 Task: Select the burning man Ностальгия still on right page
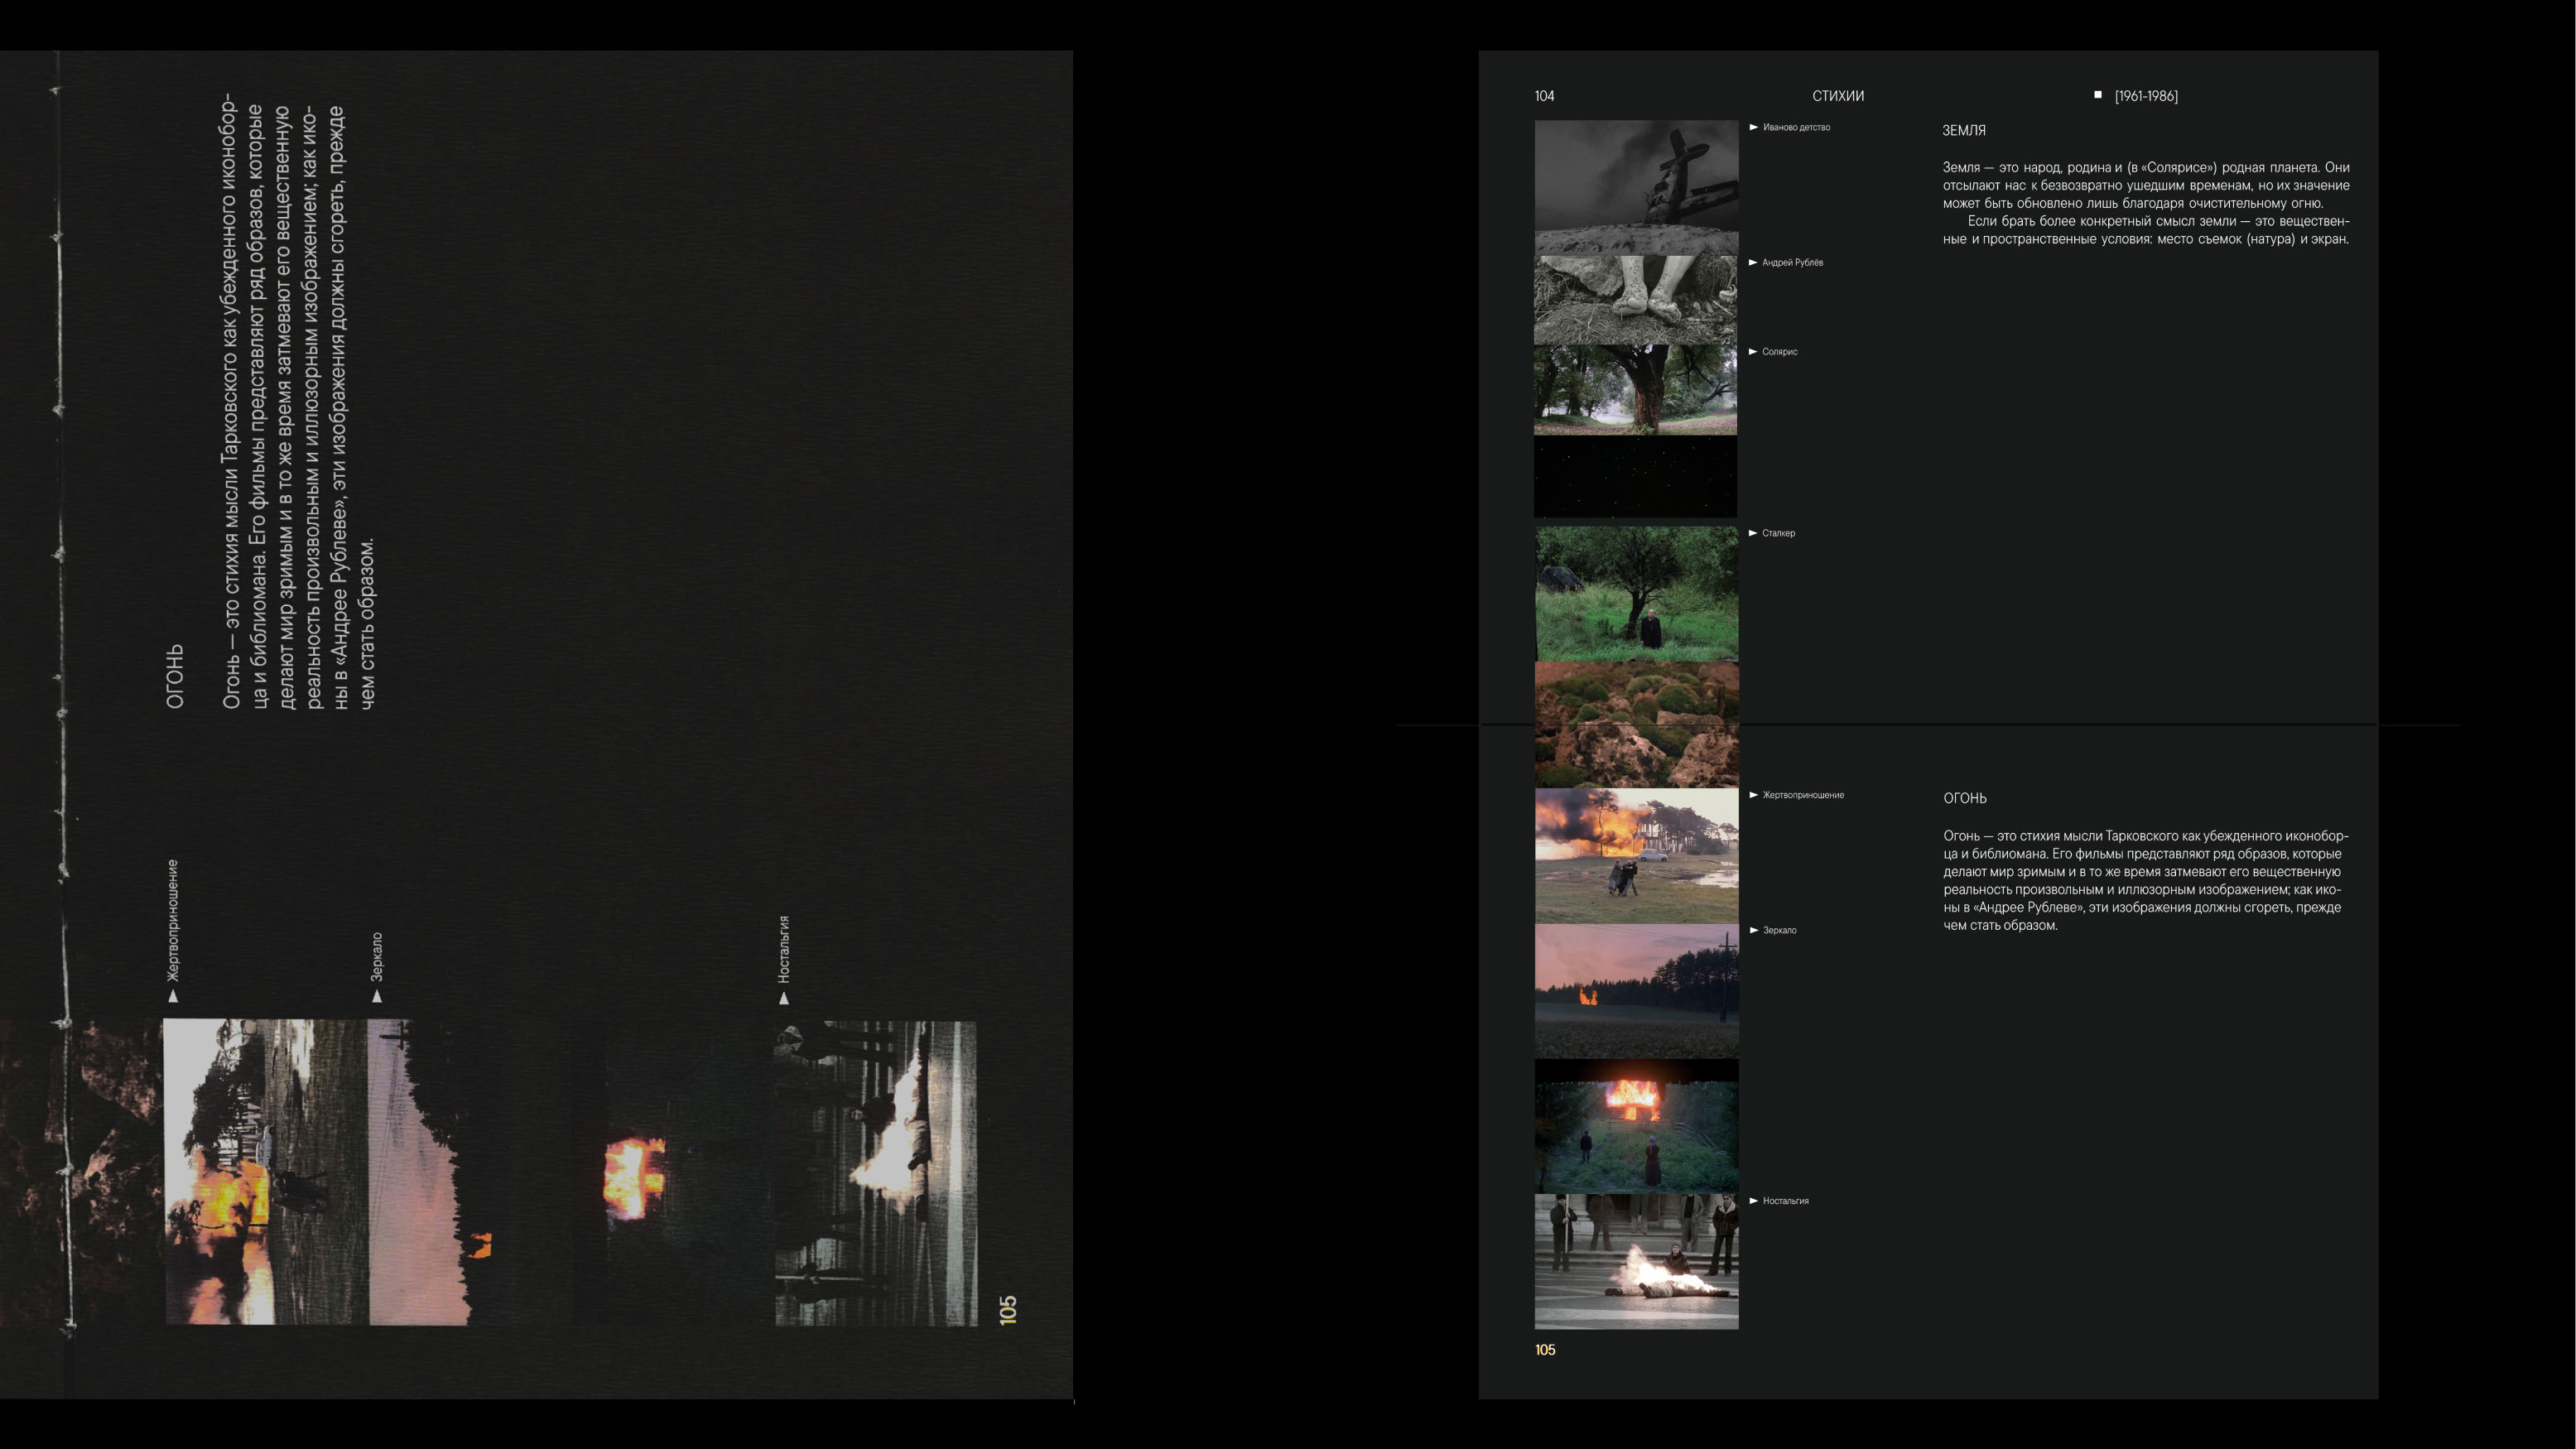pyautogui.click(x=1636, y=1261)
